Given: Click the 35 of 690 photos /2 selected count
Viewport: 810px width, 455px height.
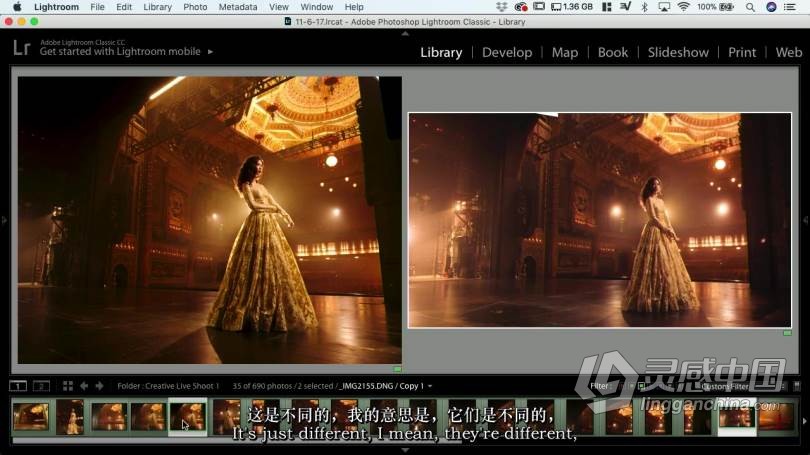Looking at the screenshot, I should pyautogui.click(x=283, y=386).
